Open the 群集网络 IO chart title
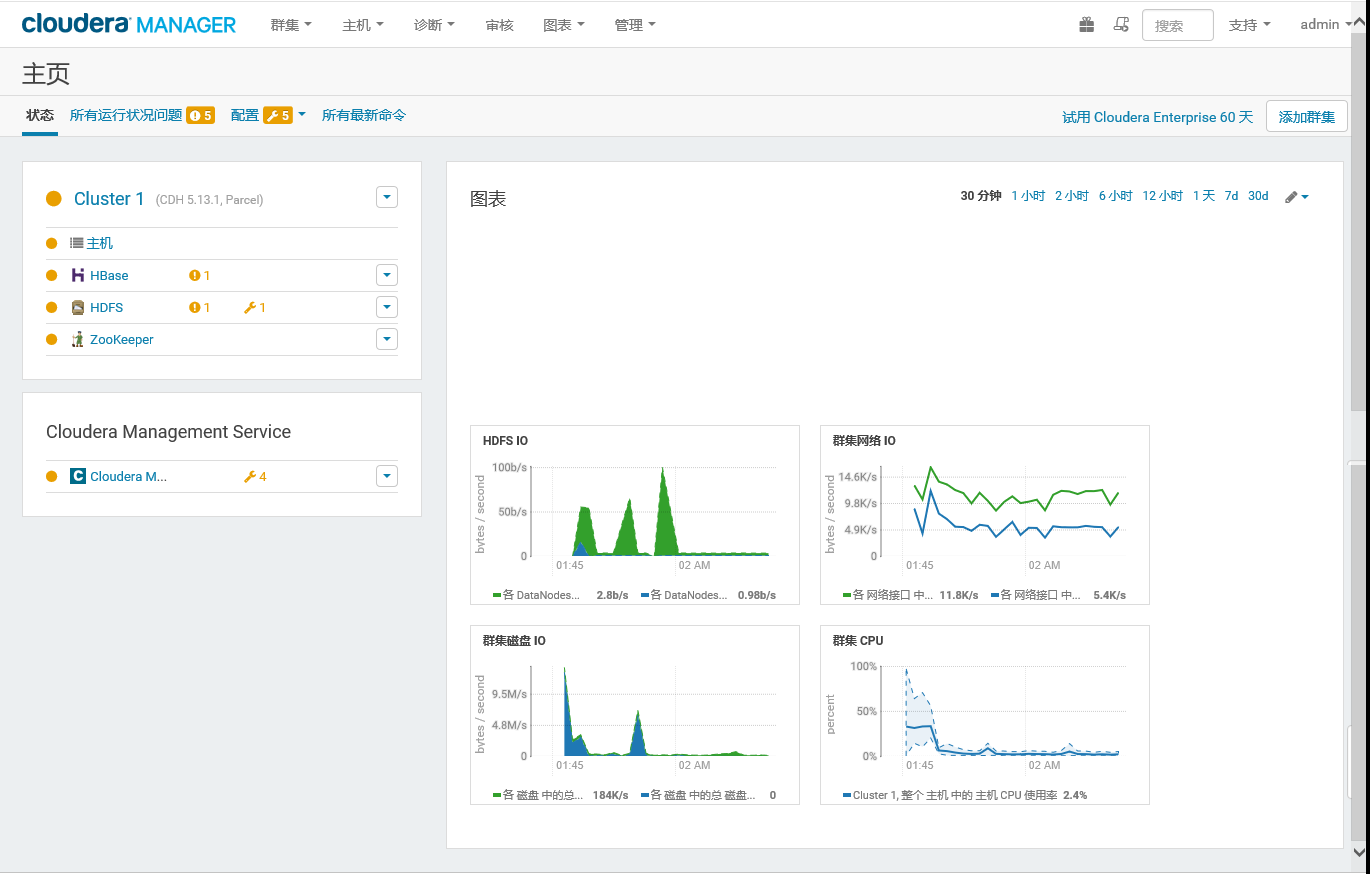 point(864,440)
